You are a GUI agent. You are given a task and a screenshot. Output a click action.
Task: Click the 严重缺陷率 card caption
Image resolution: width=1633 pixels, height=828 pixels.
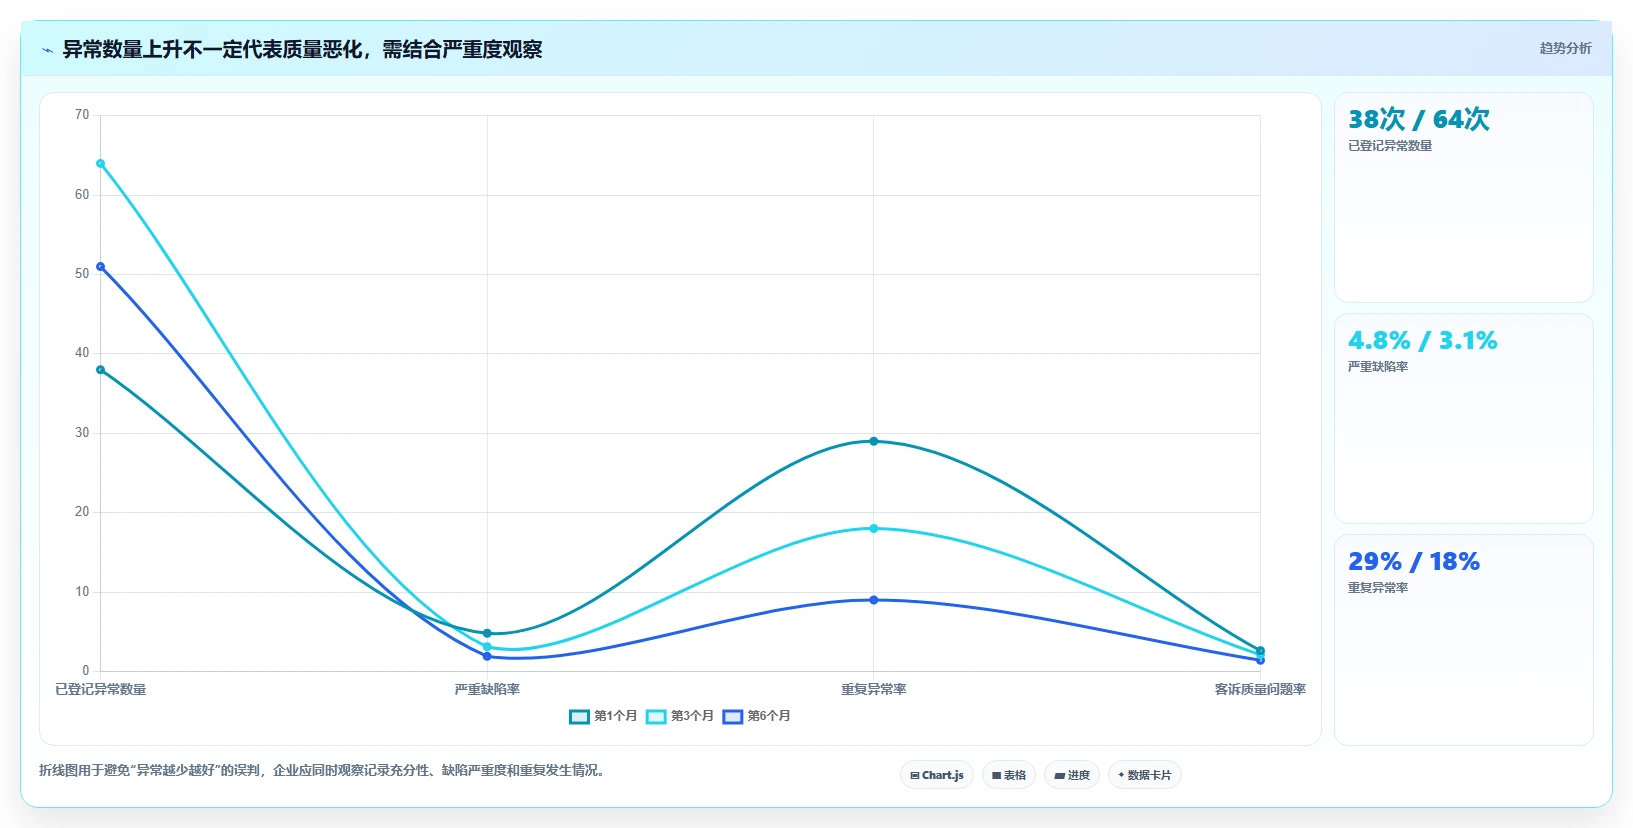[x=1378, y=367]
